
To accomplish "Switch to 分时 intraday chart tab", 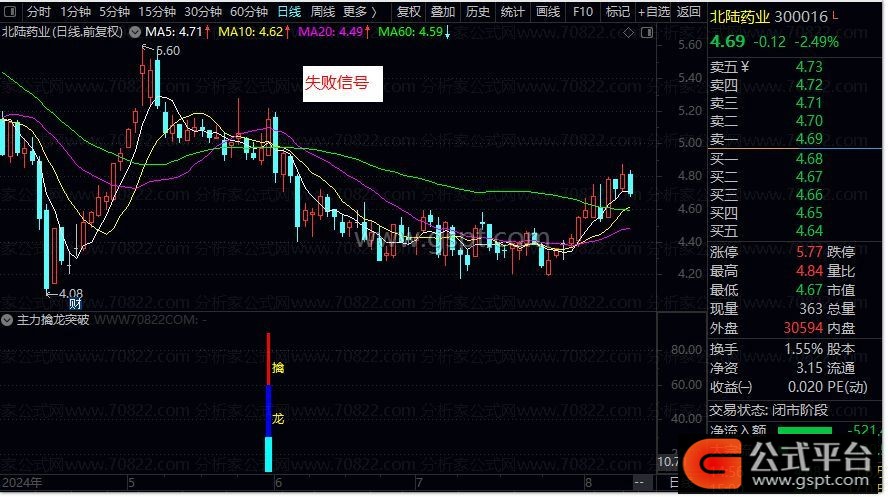I will [38, 11].
